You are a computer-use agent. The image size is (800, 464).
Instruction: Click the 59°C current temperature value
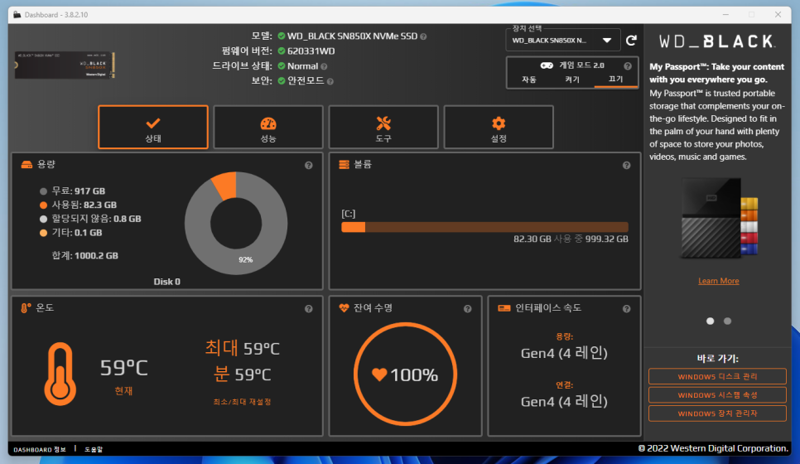tap(123, 368)
